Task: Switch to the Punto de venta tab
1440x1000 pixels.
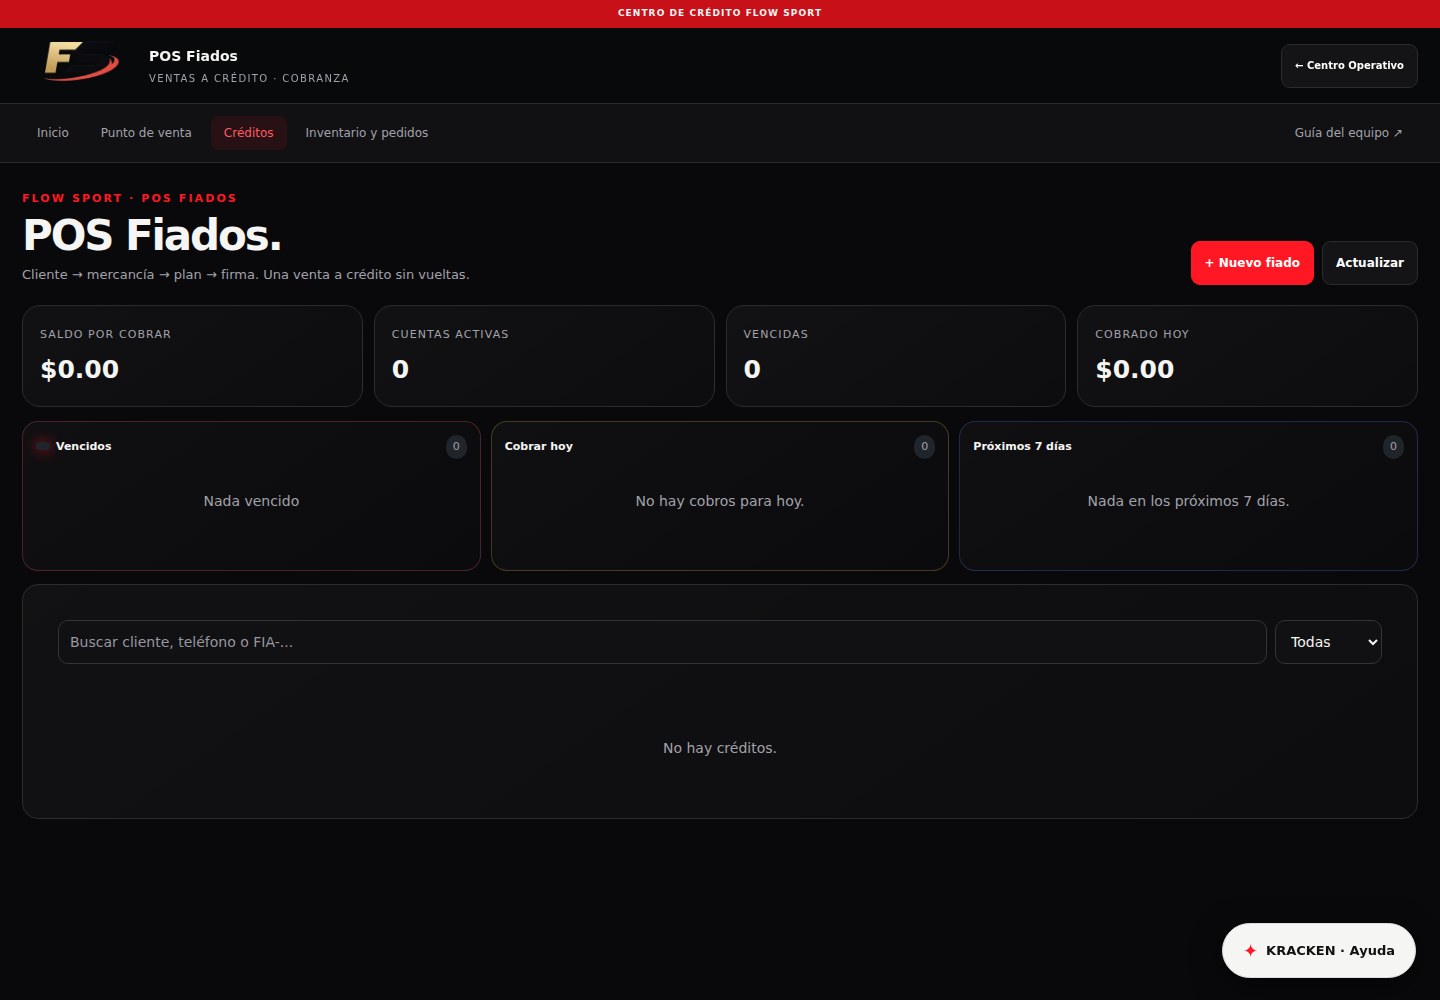Action: tap(146, 133)
